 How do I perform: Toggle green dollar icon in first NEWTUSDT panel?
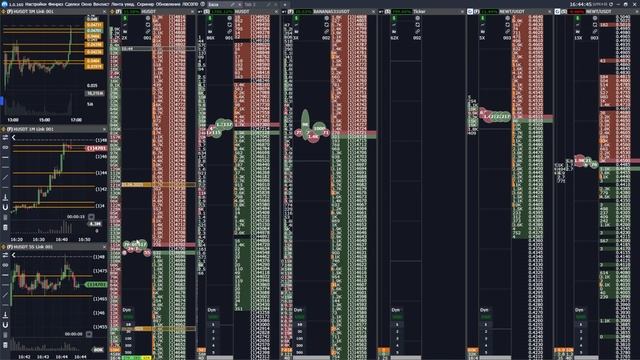point(483,18)
